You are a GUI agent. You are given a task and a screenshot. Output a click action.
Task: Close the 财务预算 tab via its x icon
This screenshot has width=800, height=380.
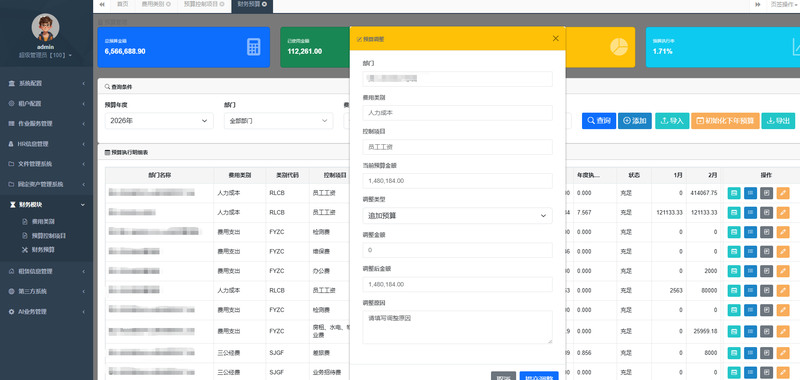(264, 4)
